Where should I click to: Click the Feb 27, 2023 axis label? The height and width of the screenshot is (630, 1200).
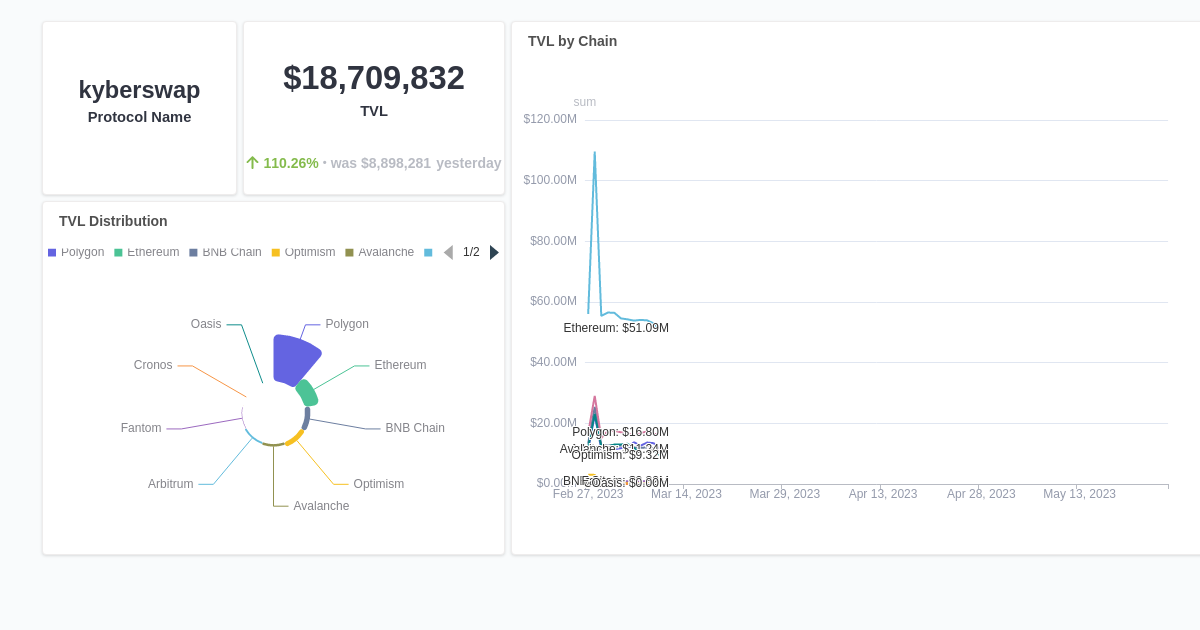[x=588, y=493]
